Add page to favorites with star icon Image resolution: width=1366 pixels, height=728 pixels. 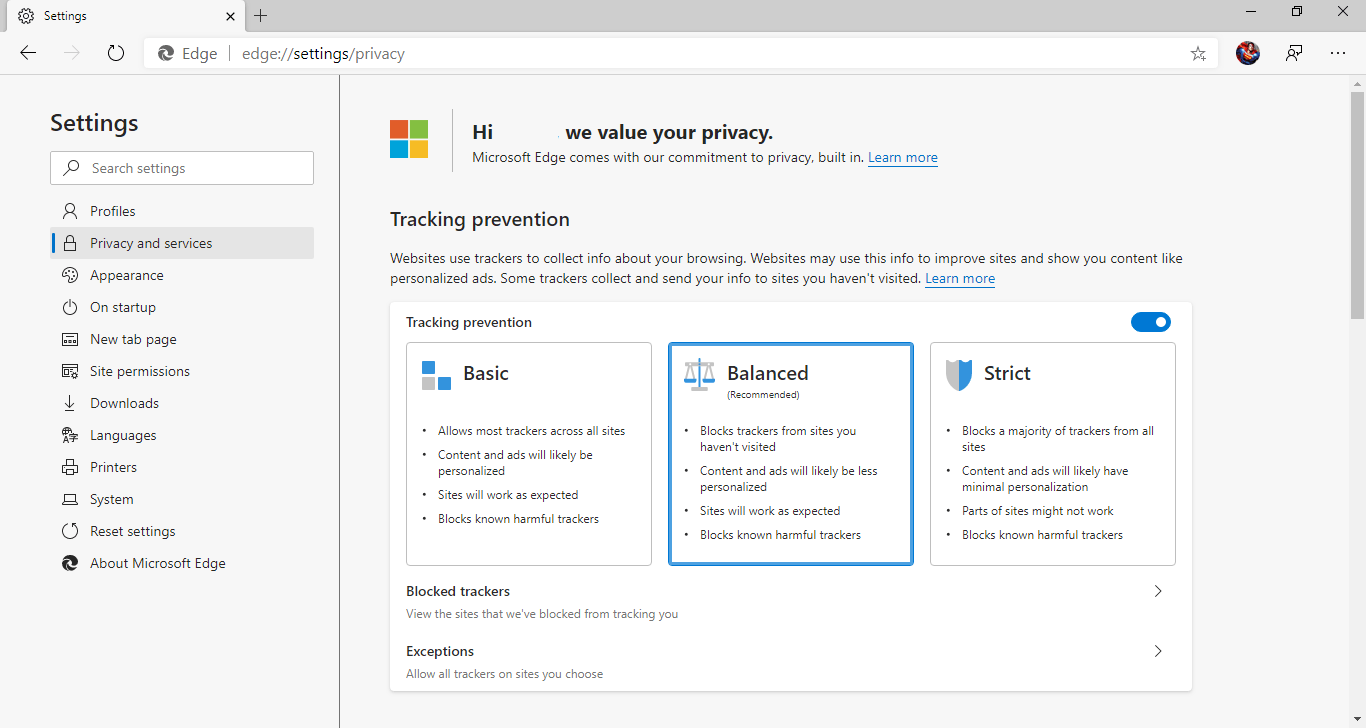pyautogui.click(x=1198, y=53)
